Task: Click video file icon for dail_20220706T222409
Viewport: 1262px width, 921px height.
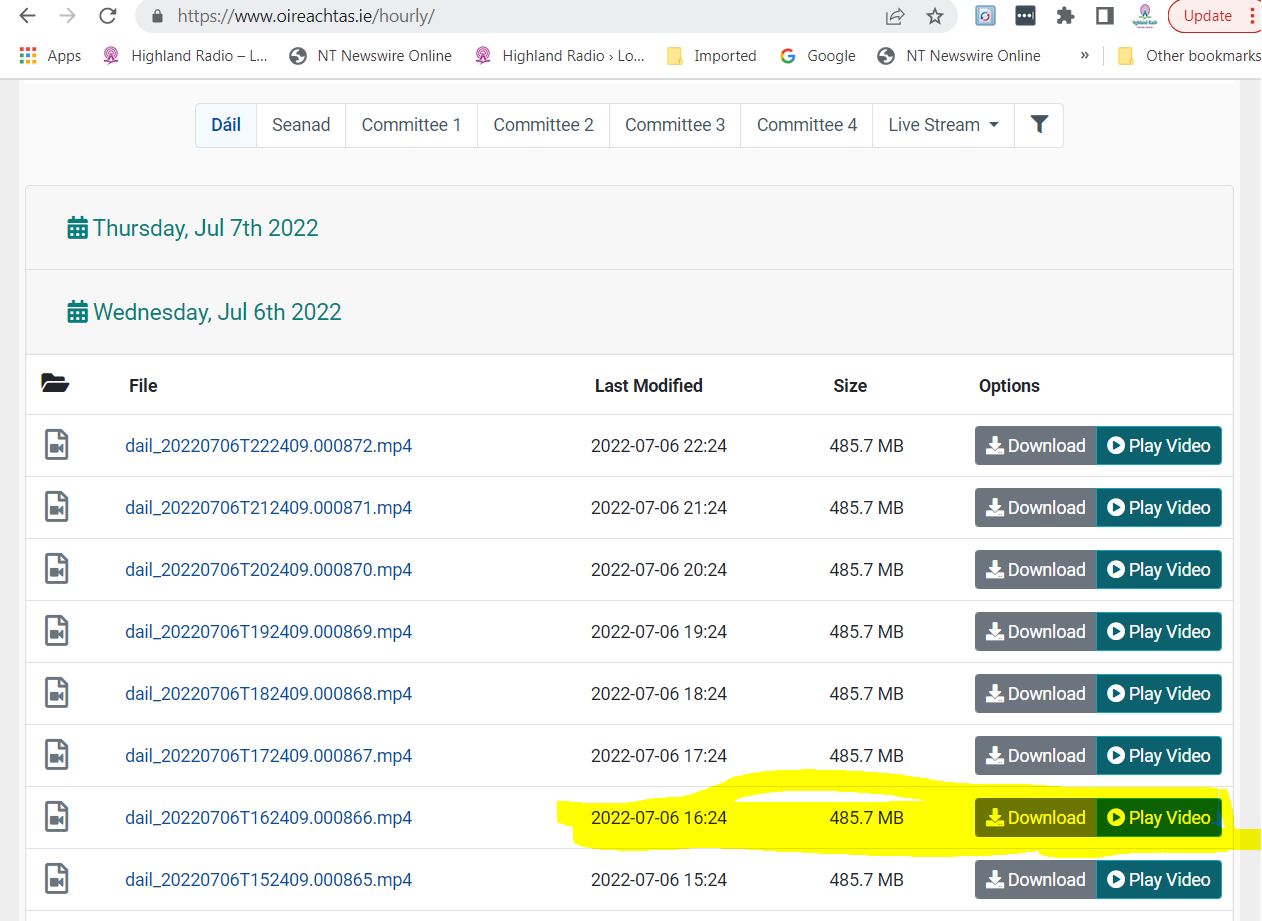Action: tap(57, 445)
